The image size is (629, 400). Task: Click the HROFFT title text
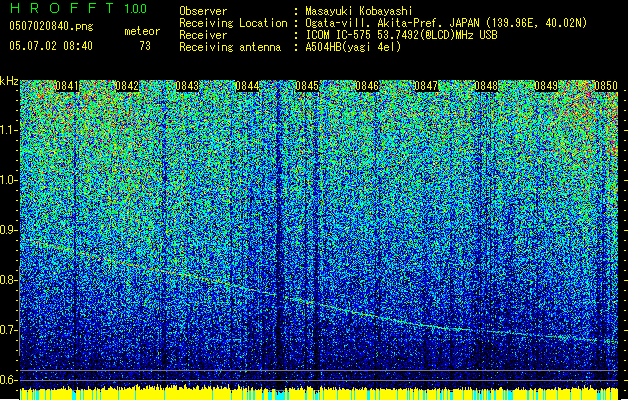tap(58, 8)
